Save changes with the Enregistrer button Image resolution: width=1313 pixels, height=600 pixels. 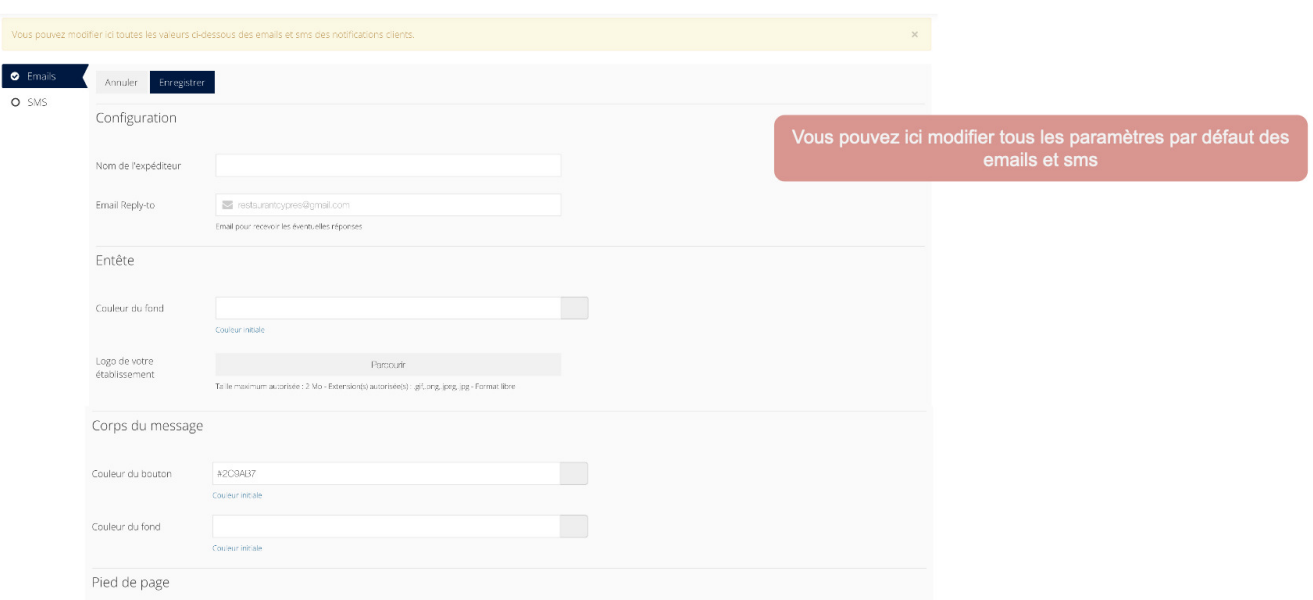pos(182,82)
